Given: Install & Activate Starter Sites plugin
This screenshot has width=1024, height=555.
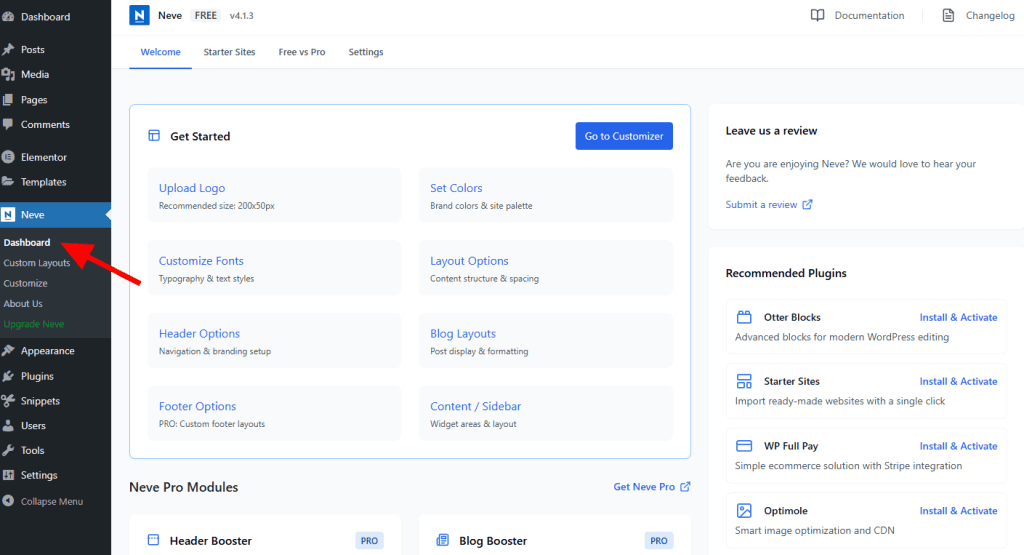Looking at the screenshot, I should [x=958, y=381].
